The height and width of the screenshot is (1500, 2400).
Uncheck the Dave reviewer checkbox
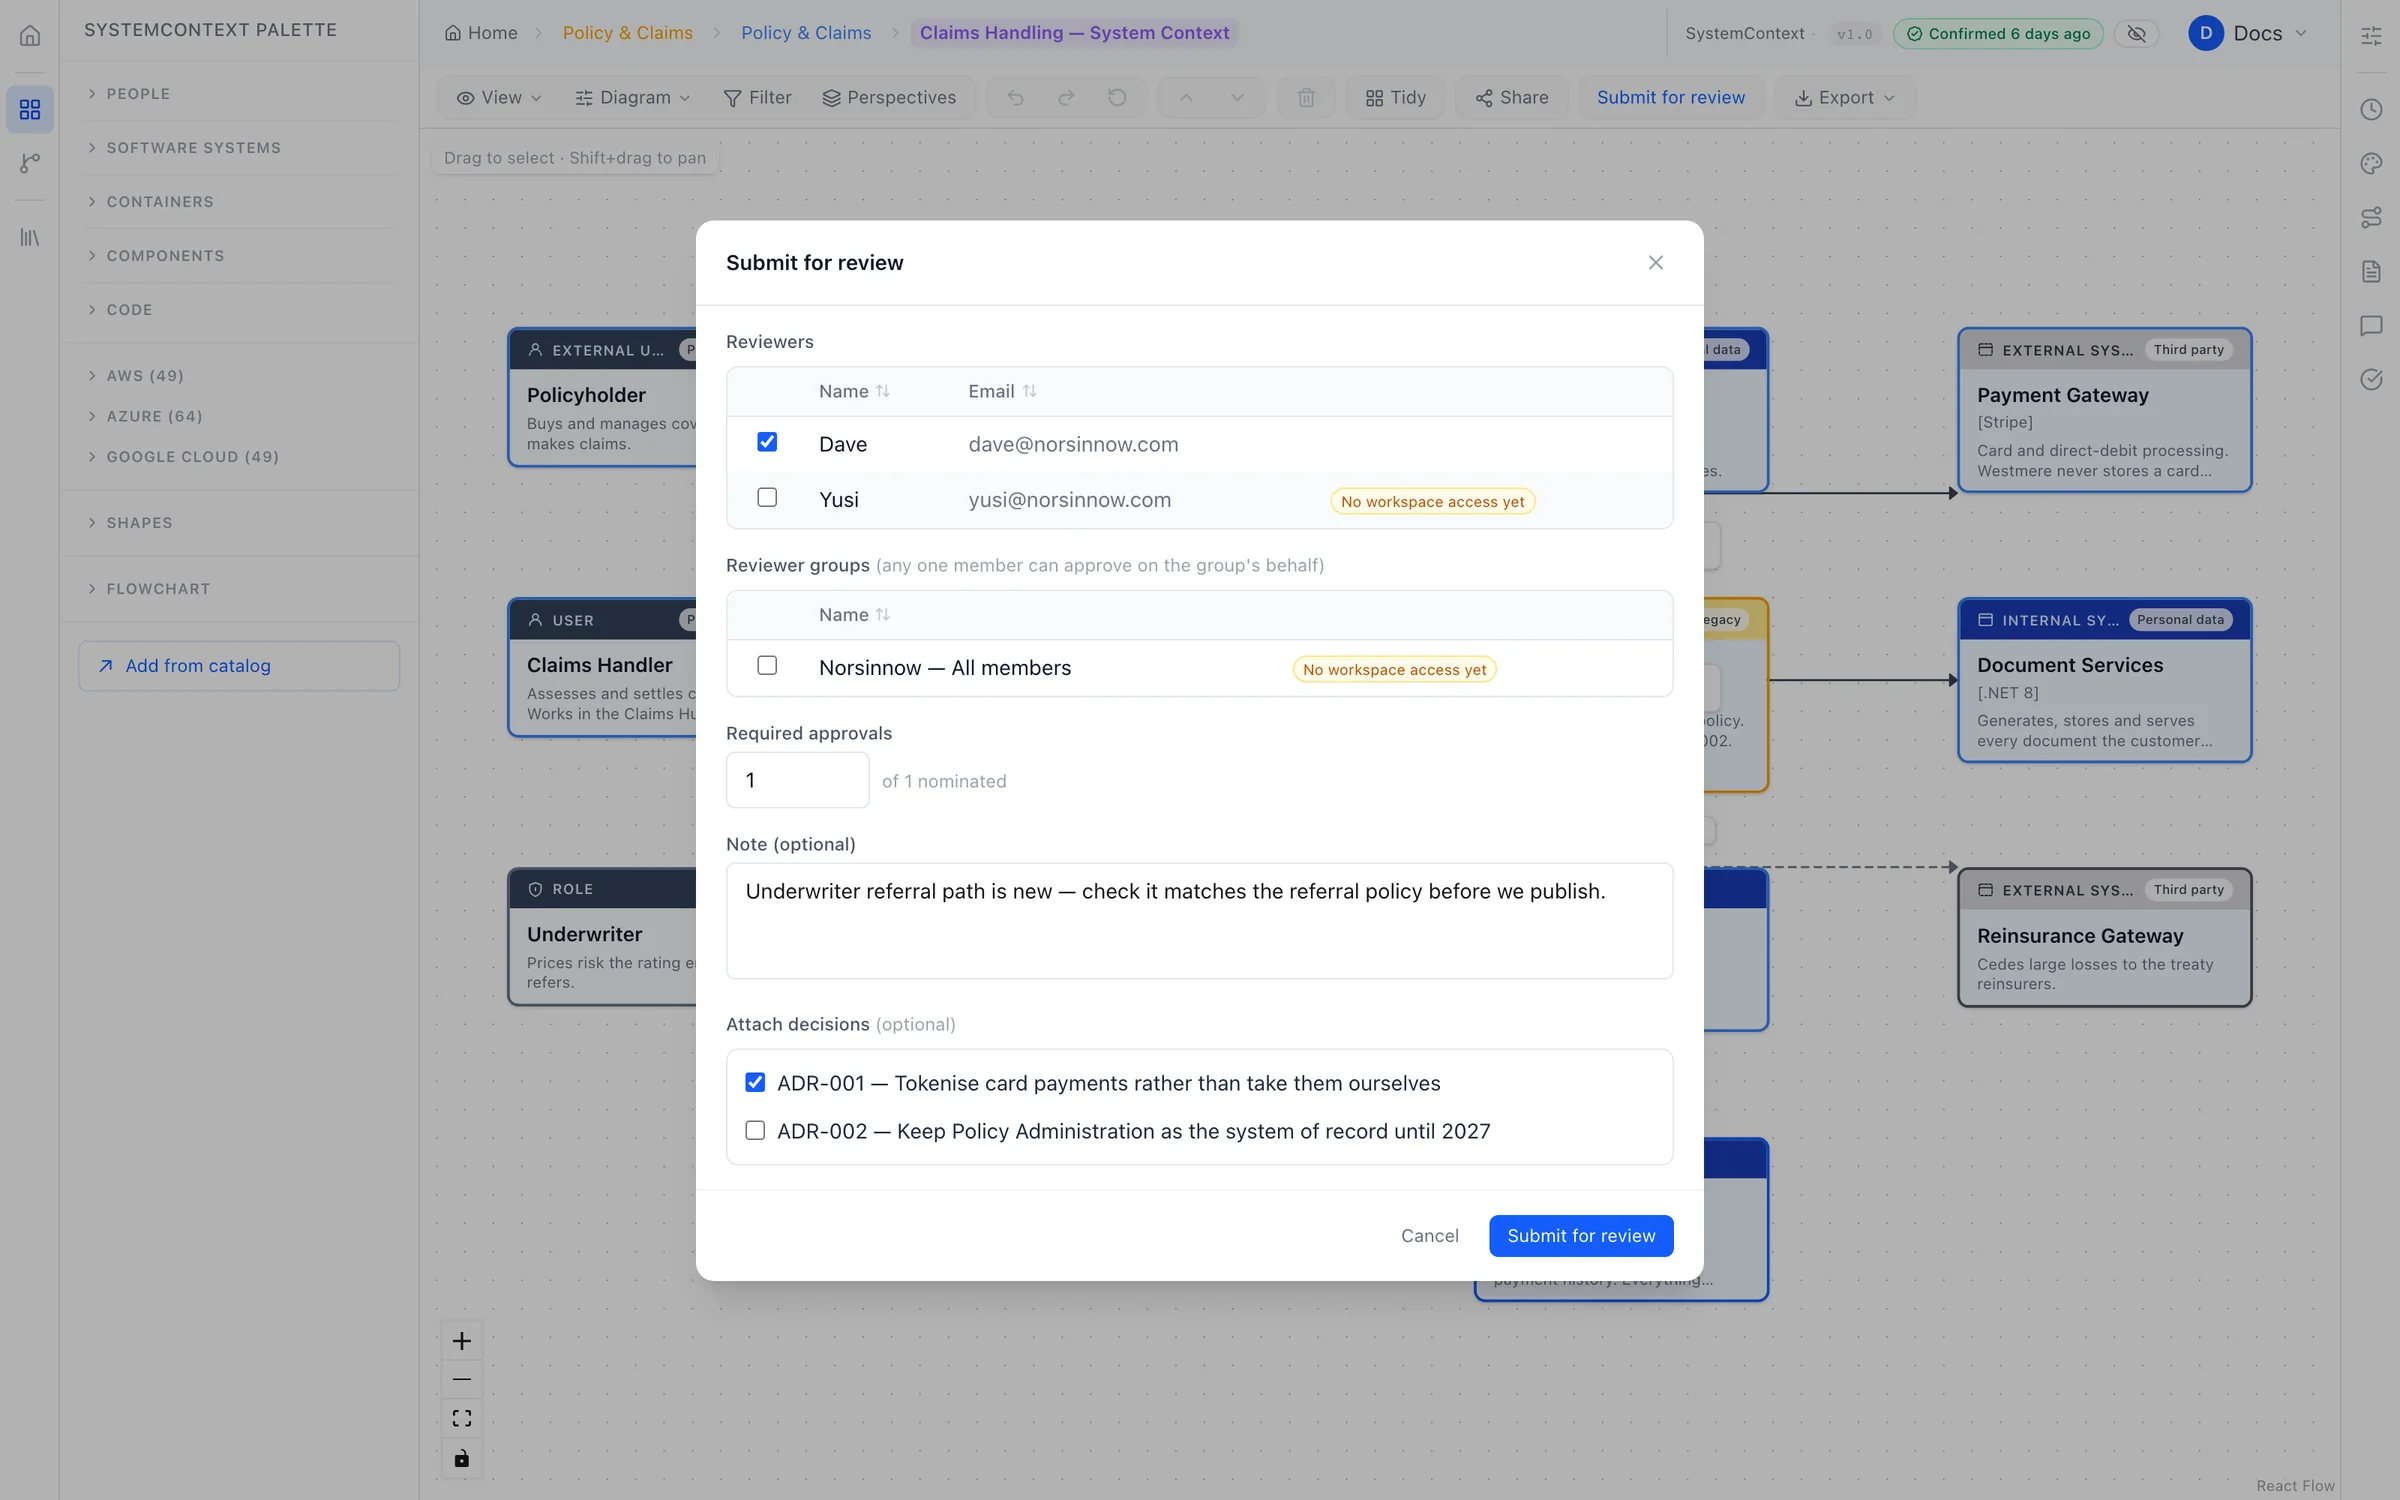click(767, 442)
